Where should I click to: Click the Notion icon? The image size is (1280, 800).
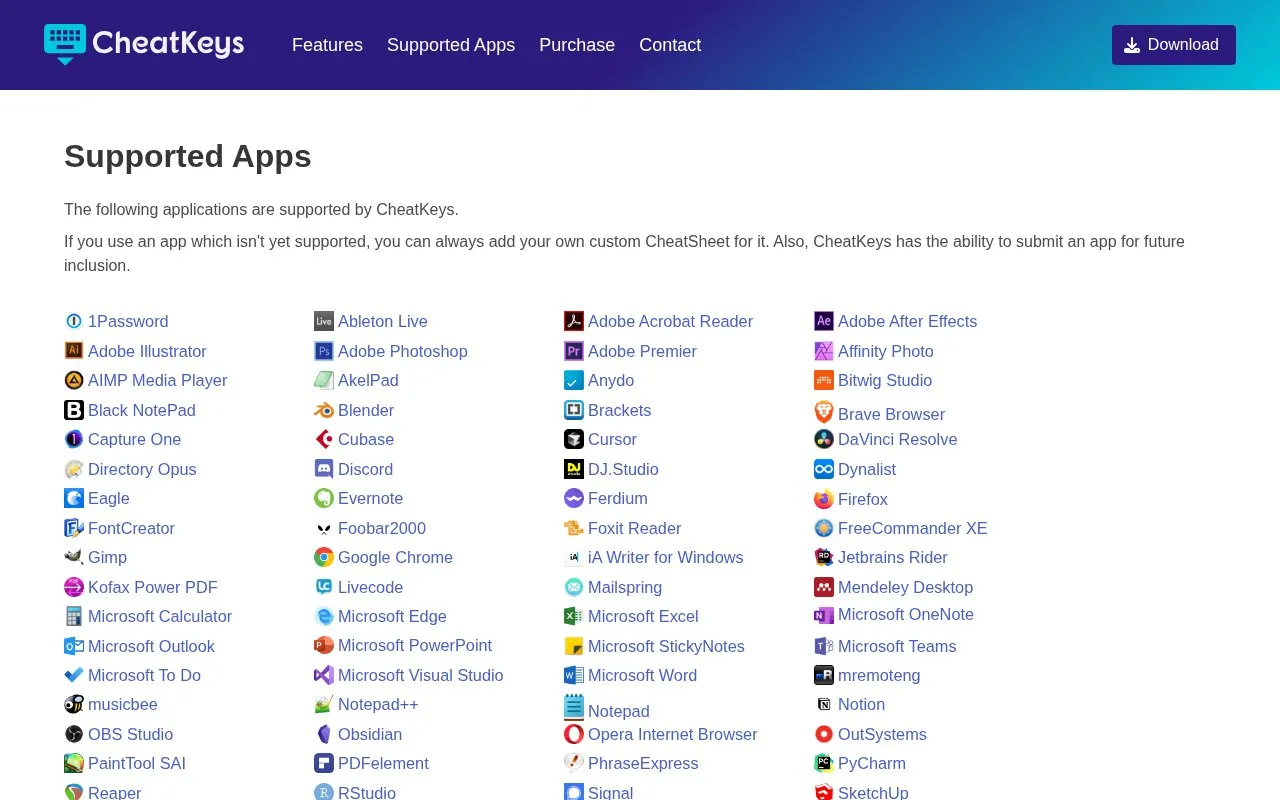tap(824, 704)
